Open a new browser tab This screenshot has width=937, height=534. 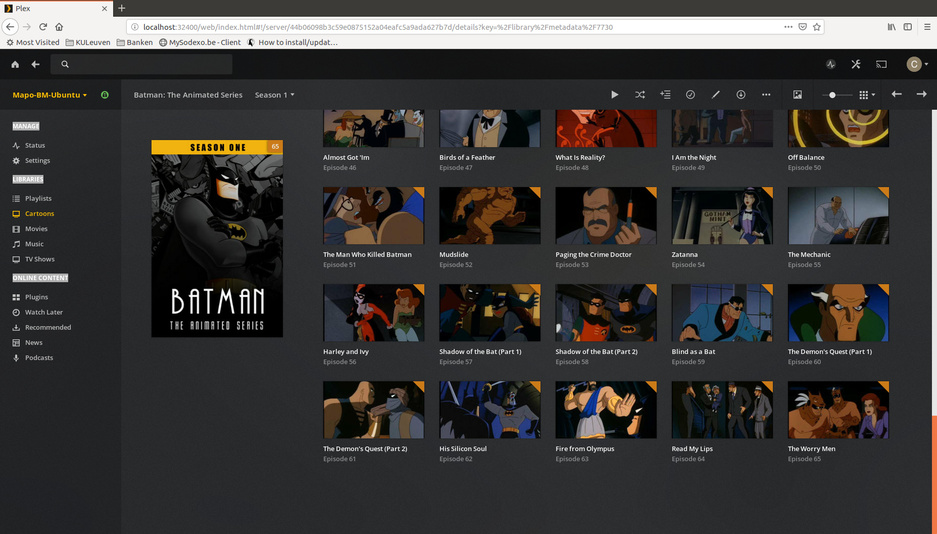[121, 8]
